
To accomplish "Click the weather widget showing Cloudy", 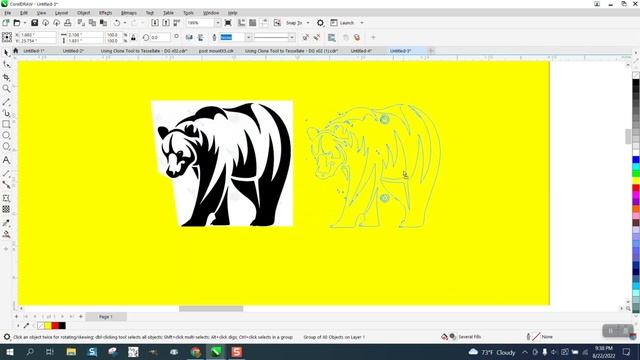I will [x=492, y=352].
